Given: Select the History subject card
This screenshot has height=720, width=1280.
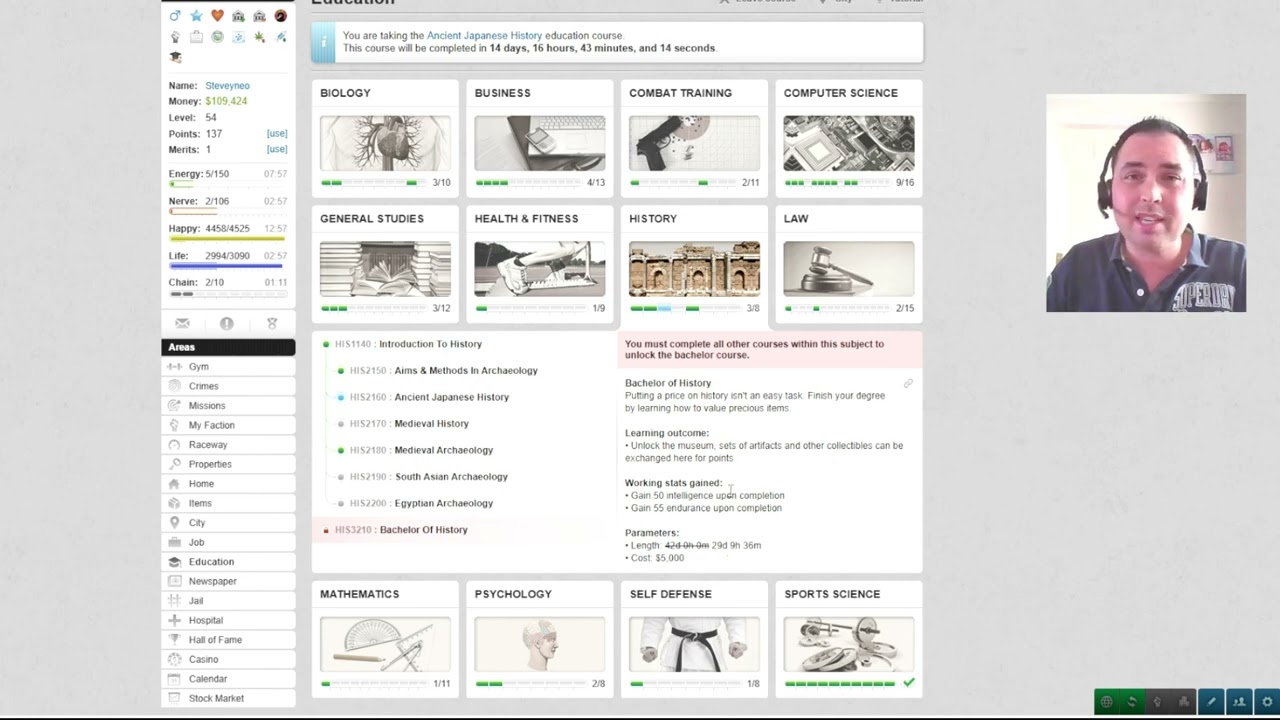Looking at the screenshot, I should tap(694, 264).
